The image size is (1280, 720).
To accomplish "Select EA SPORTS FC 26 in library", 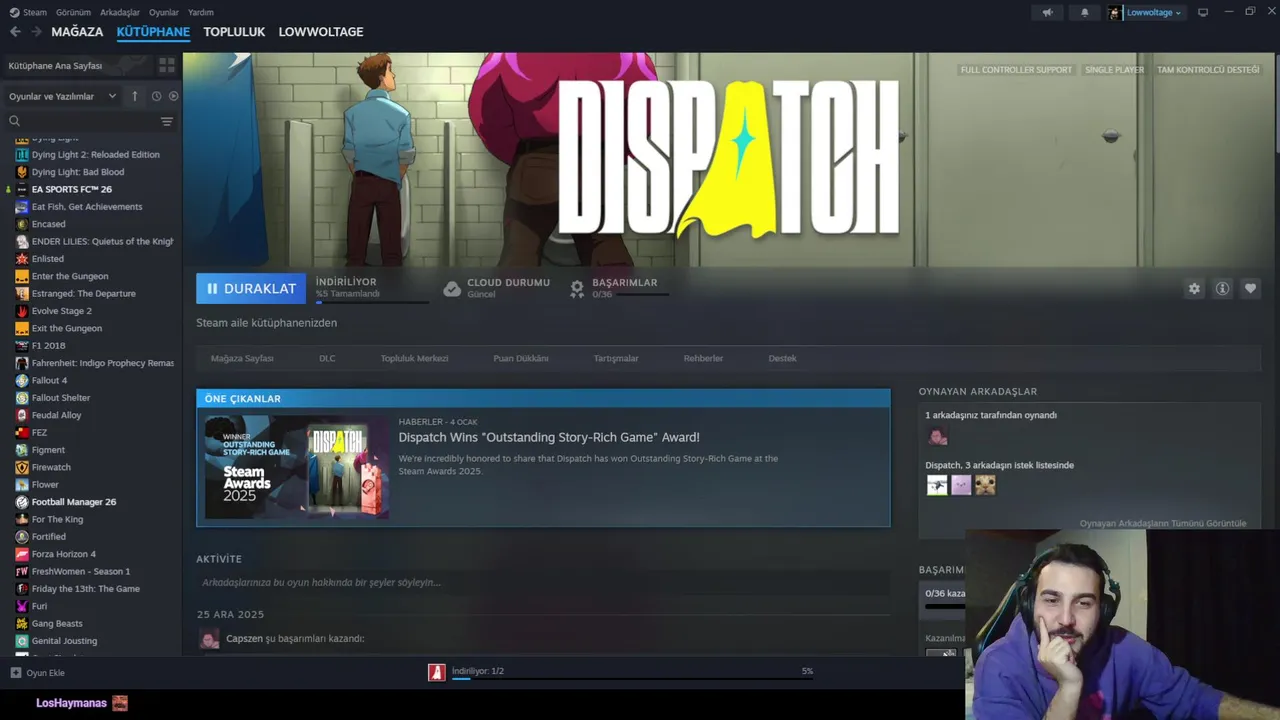I will [x=72, y=189].
